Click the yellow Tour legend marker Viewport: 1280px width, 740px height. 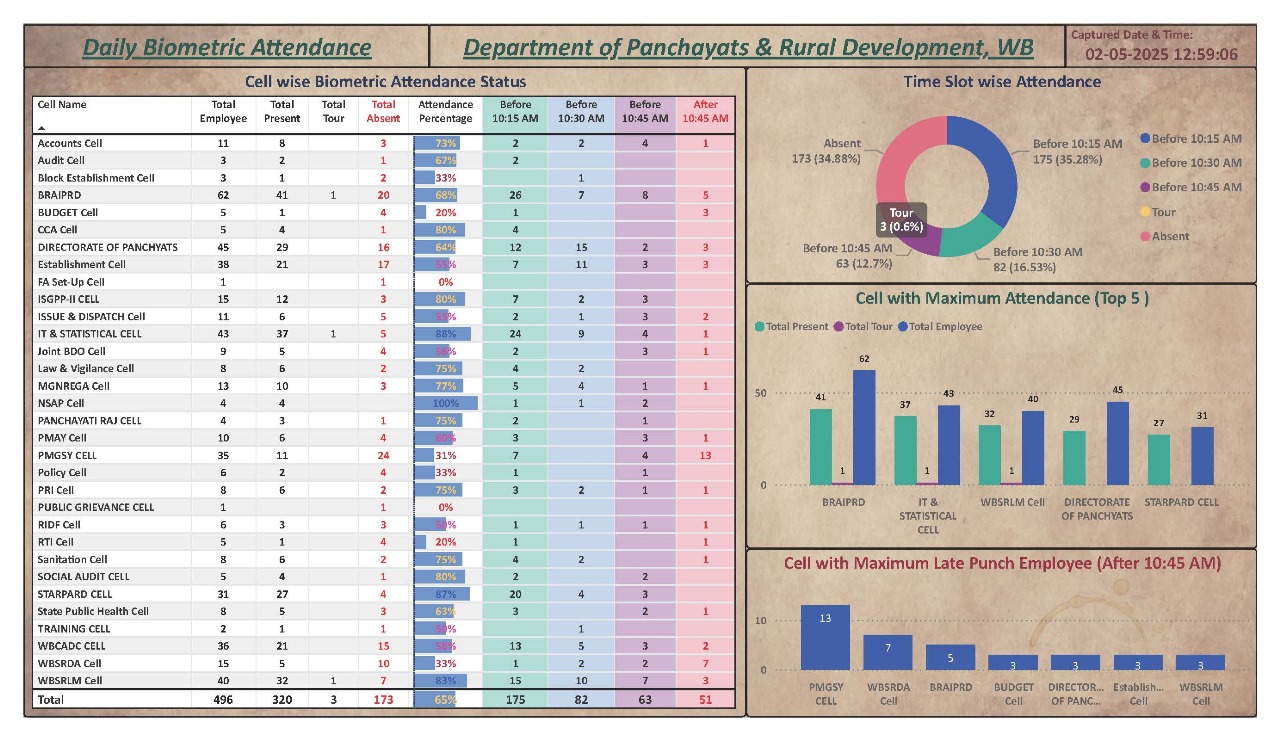click(x=1145, y=212)
